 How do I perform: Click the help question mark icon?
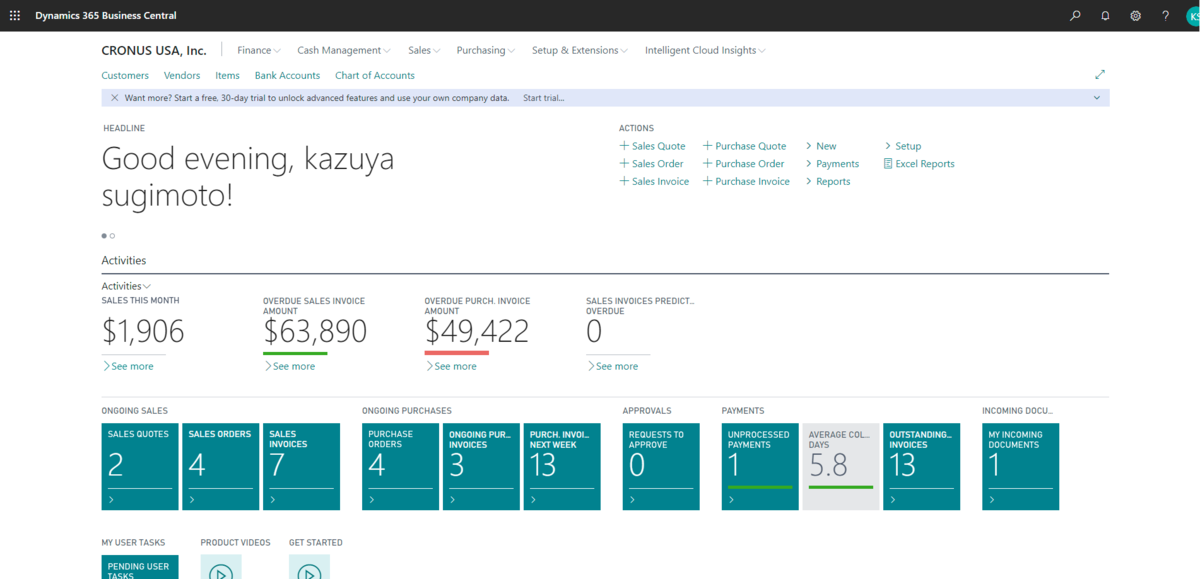click(1165, 15)
